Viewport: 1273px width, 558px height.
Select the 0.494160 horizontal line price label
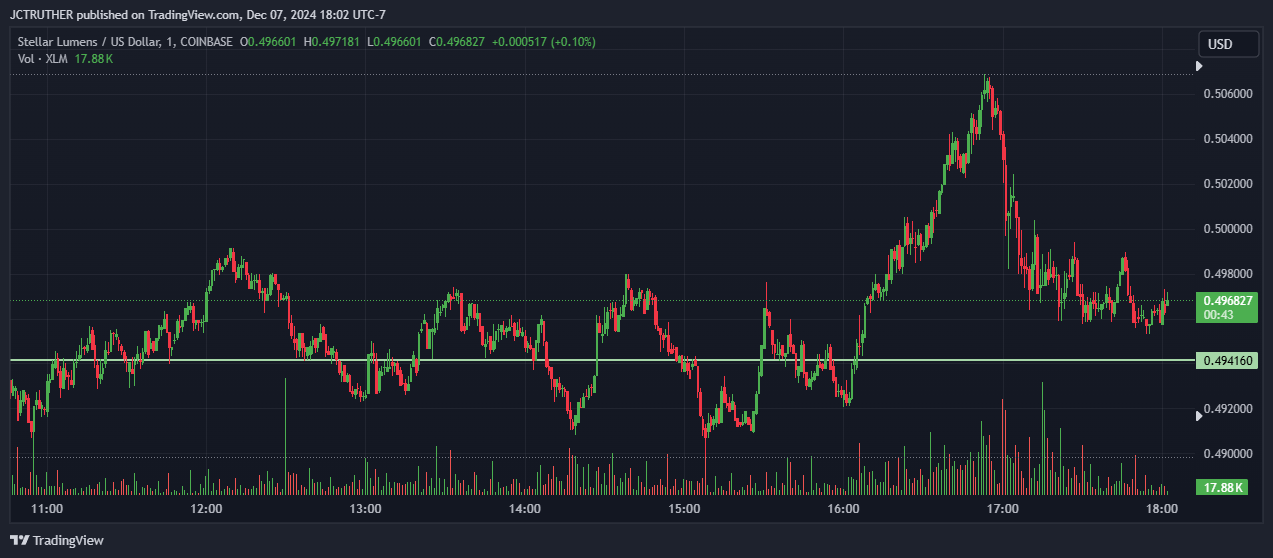1226,360
